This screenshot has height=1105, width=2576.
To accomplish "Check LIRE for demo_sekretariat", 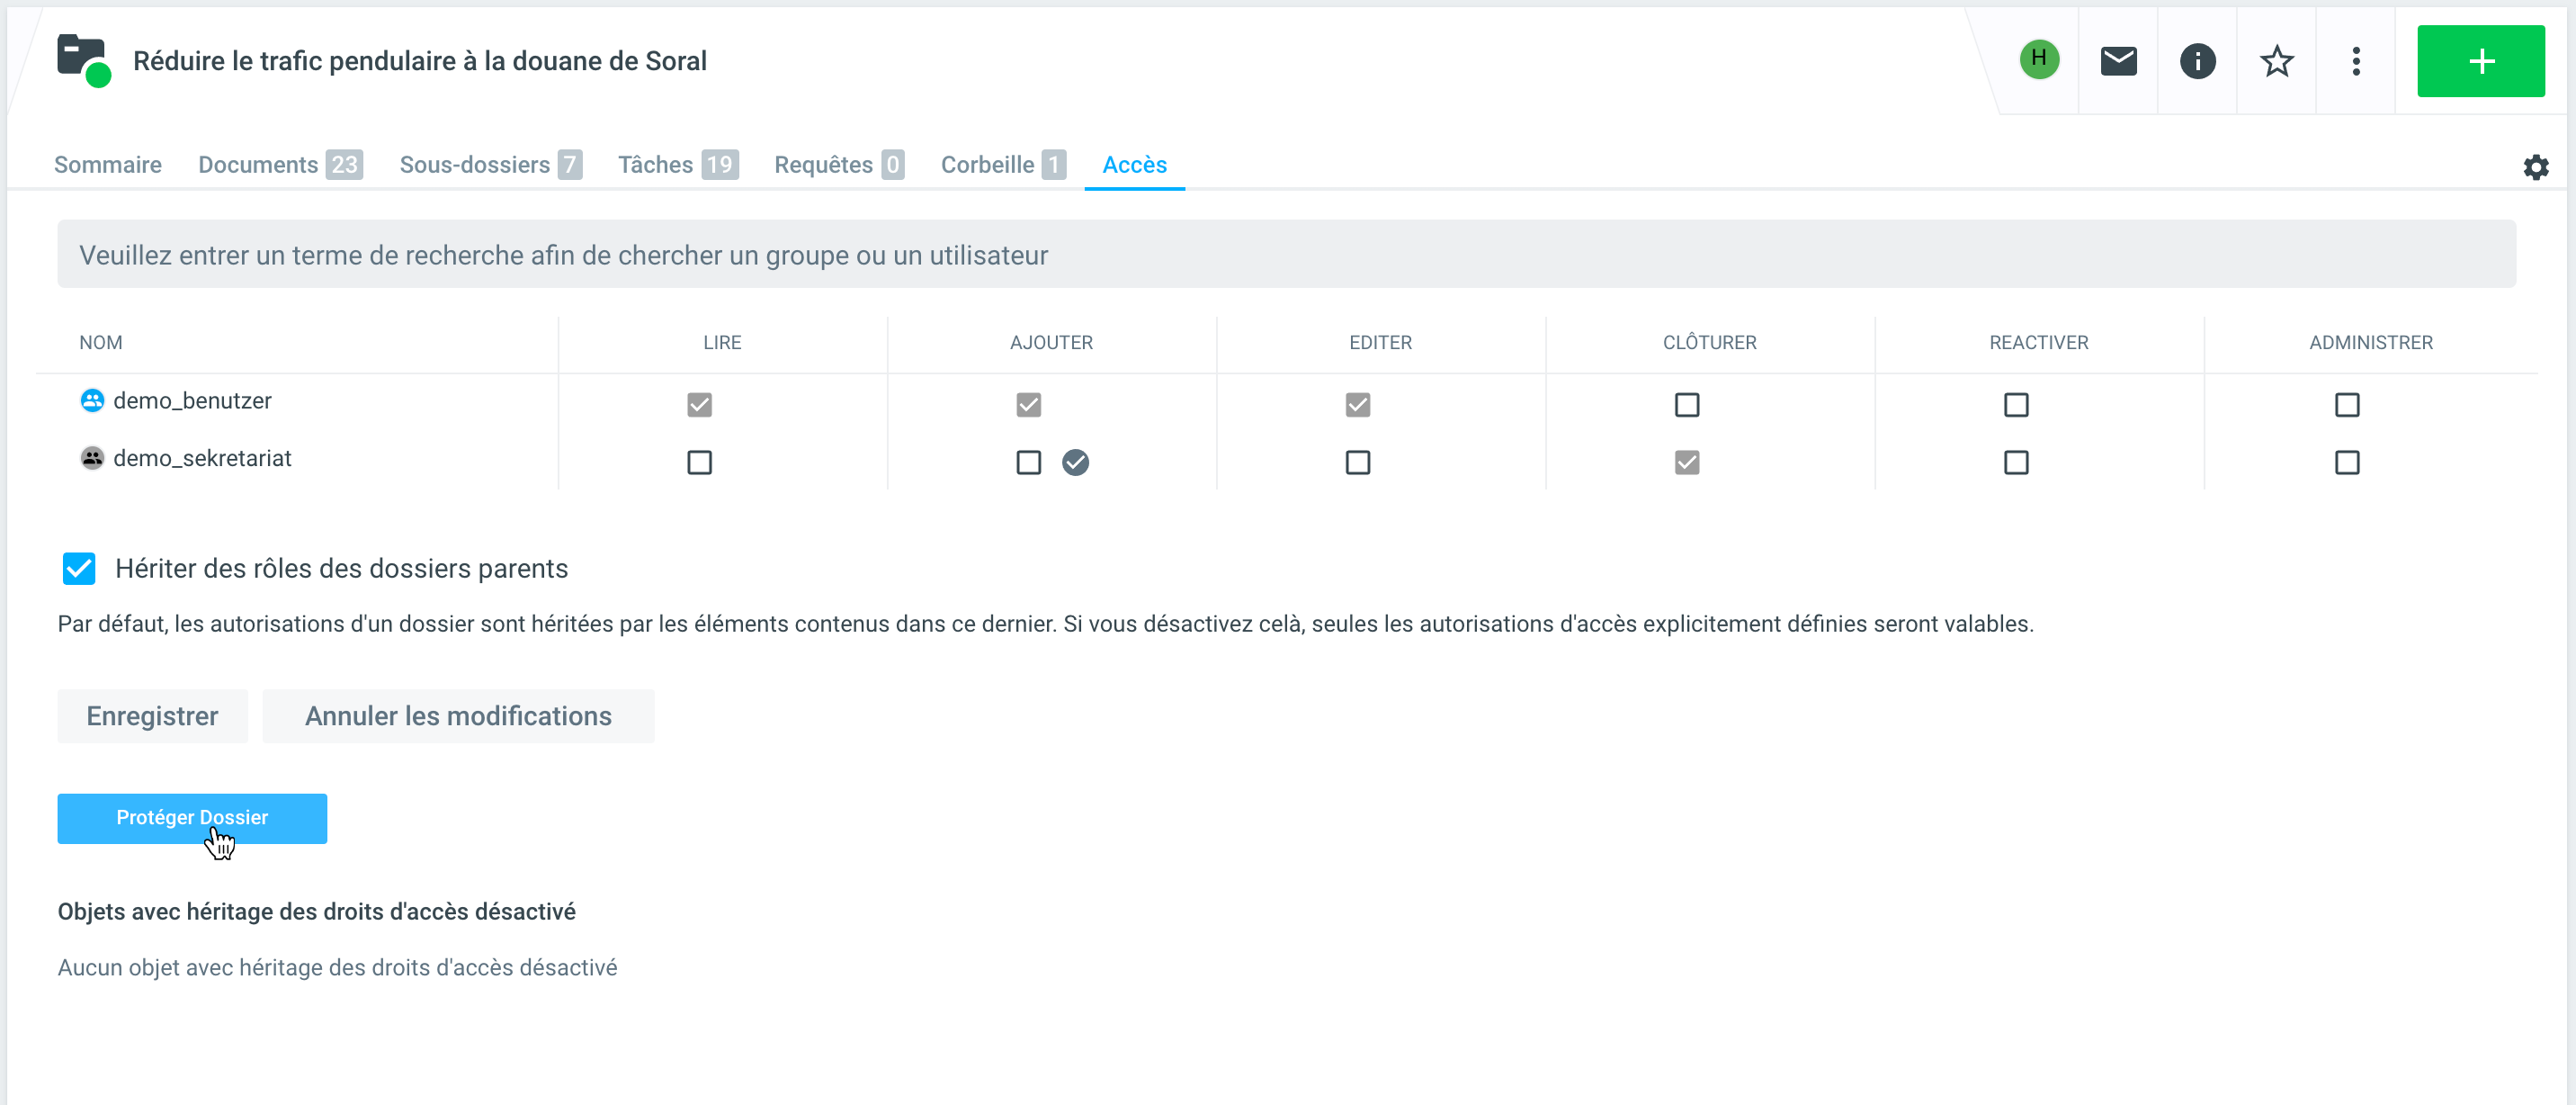I will point(699,462).
